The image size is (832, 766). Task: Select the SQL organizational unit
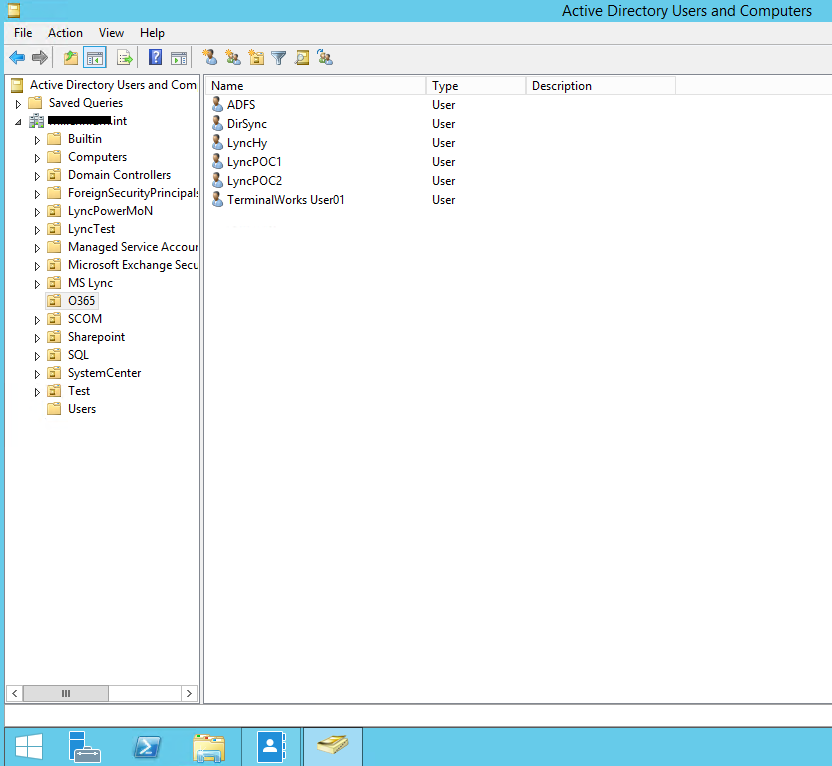pyautogui.click(x=78, y=355)
